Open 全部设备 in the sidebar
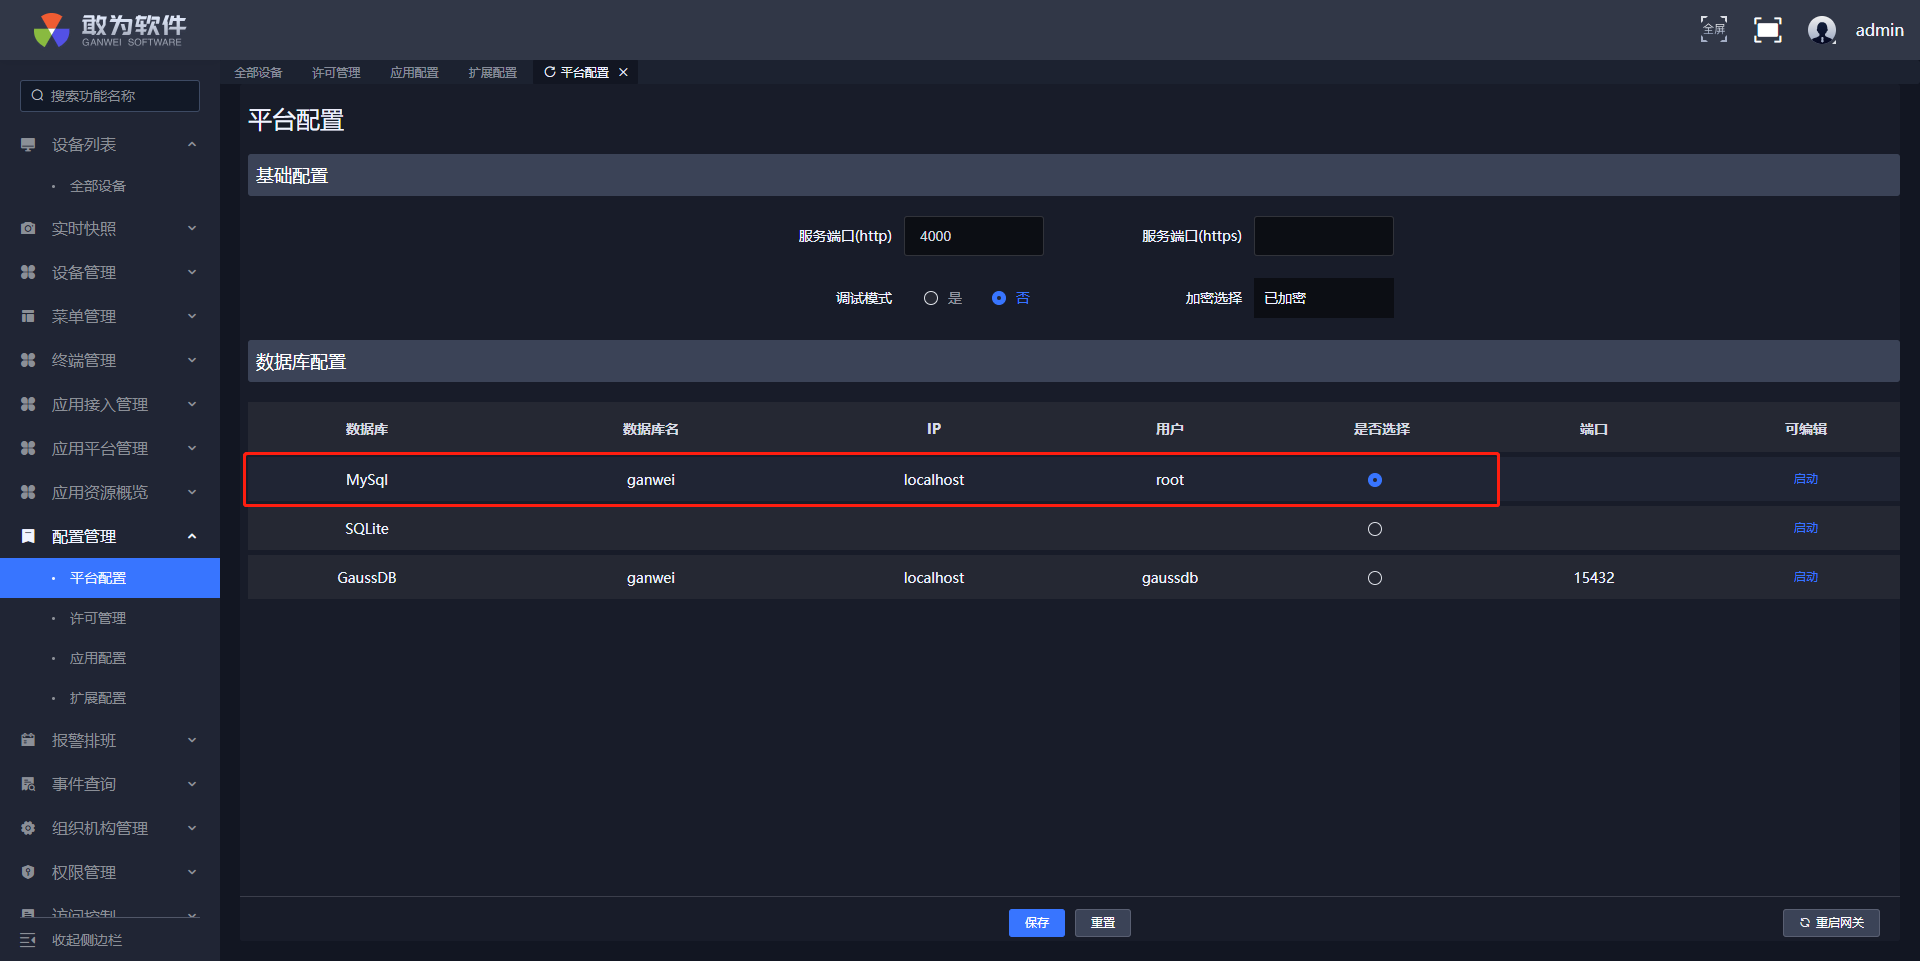Image resolution: width=1920 pixels, height=961 pixels. (x=98, y=186)
